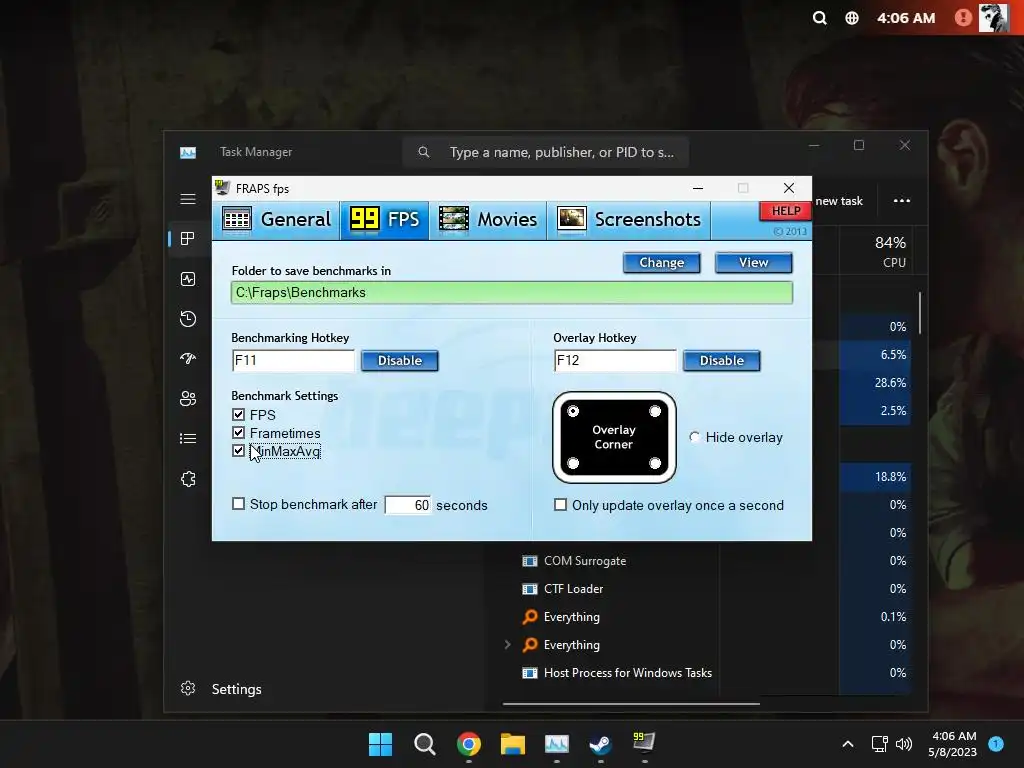Enable Stop benchmark after checkbox
The width and height of the screenshot is (1024, 768).
(238, 504)
